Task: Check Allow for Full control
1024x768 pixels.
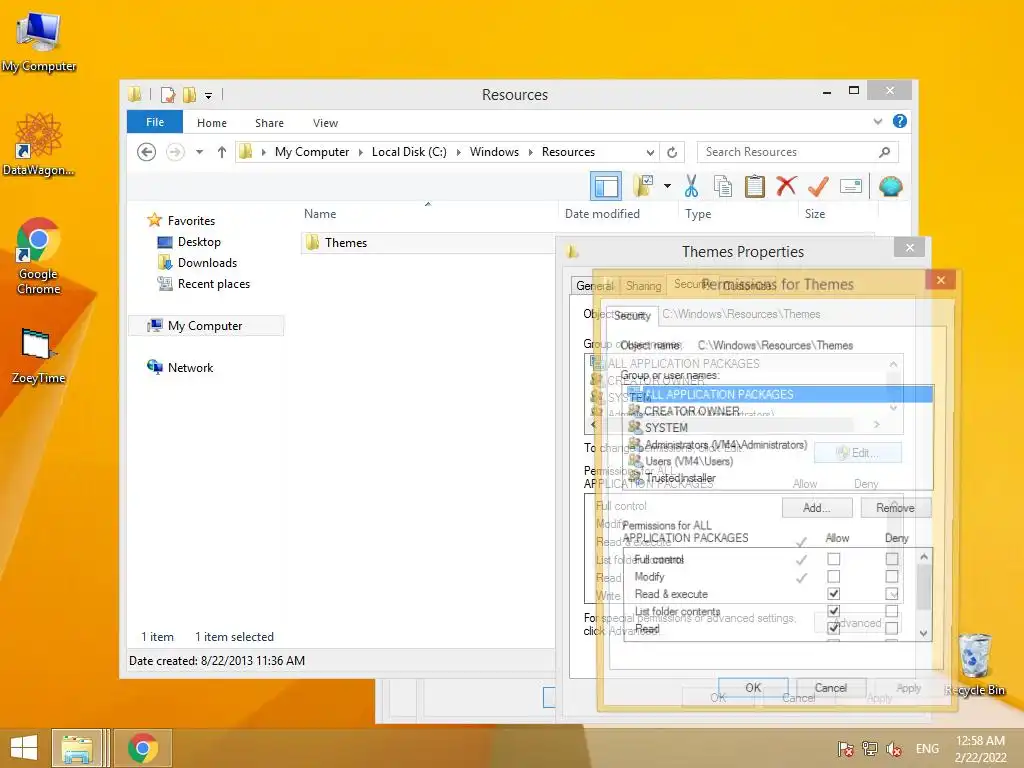Action: pyautogui.click(x=833, y=559)
